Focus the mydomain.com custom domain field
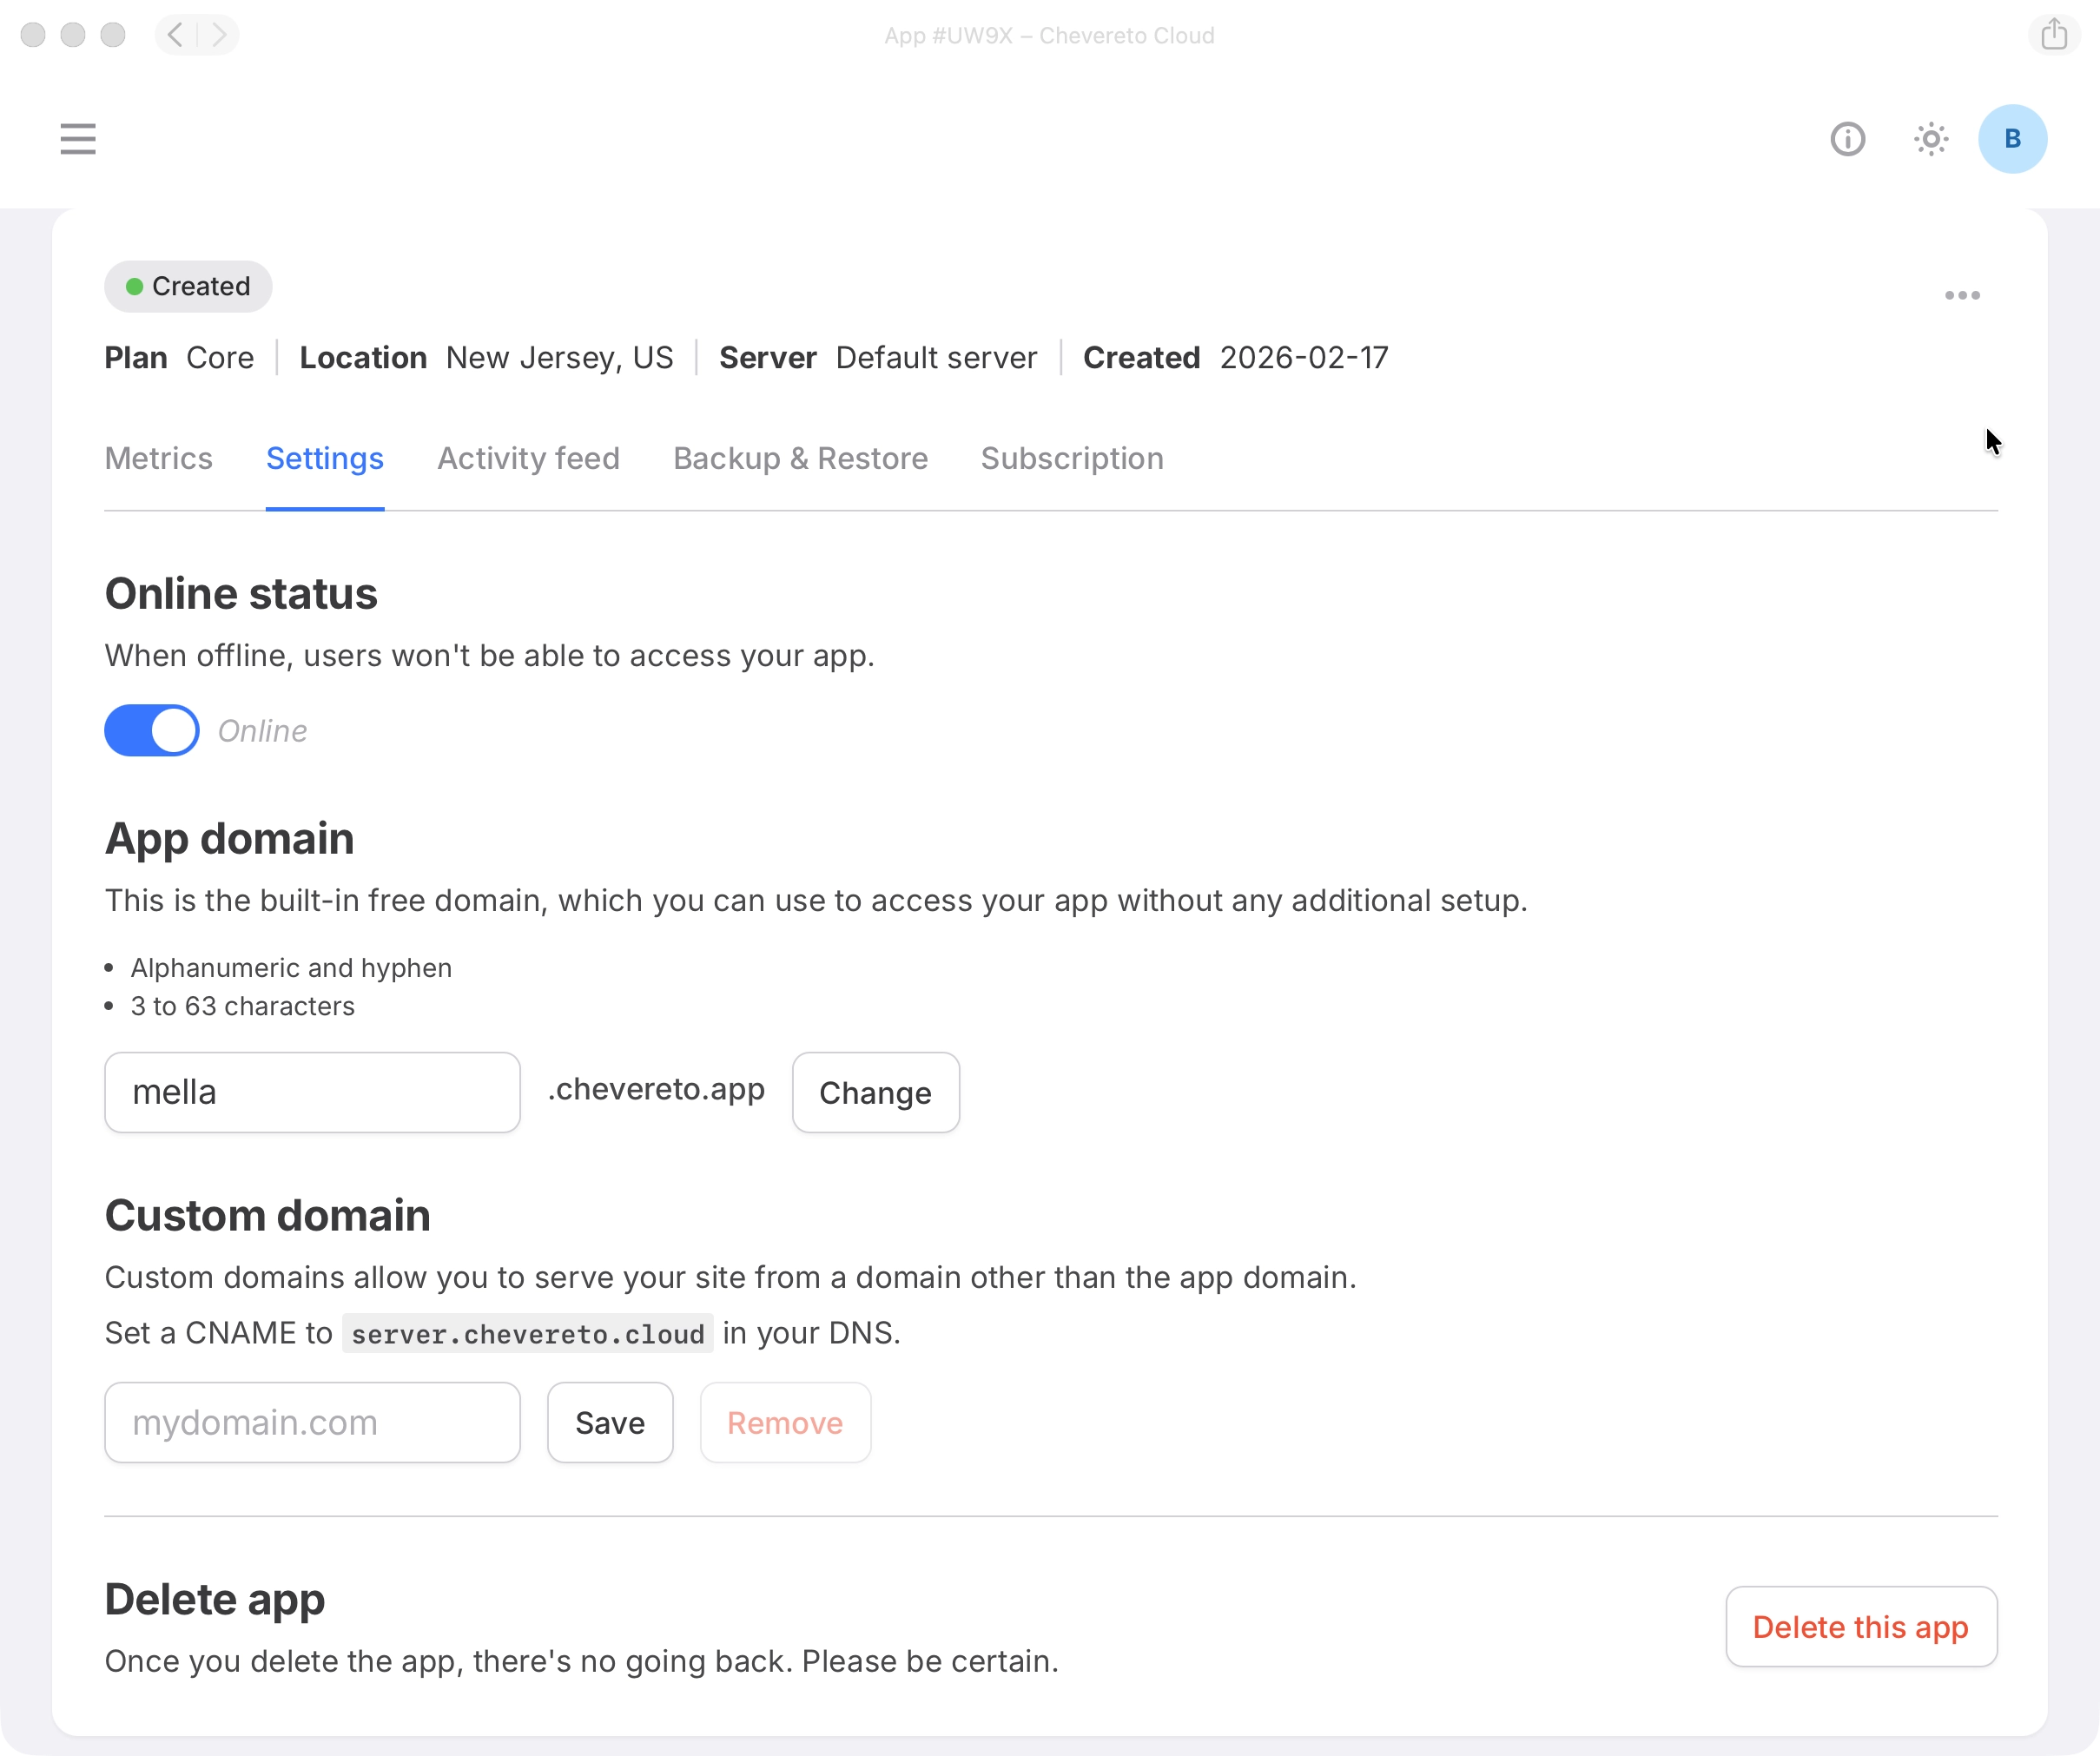The width and height of the screenshot is (2100, 1756). click(x=312, y=1422)
